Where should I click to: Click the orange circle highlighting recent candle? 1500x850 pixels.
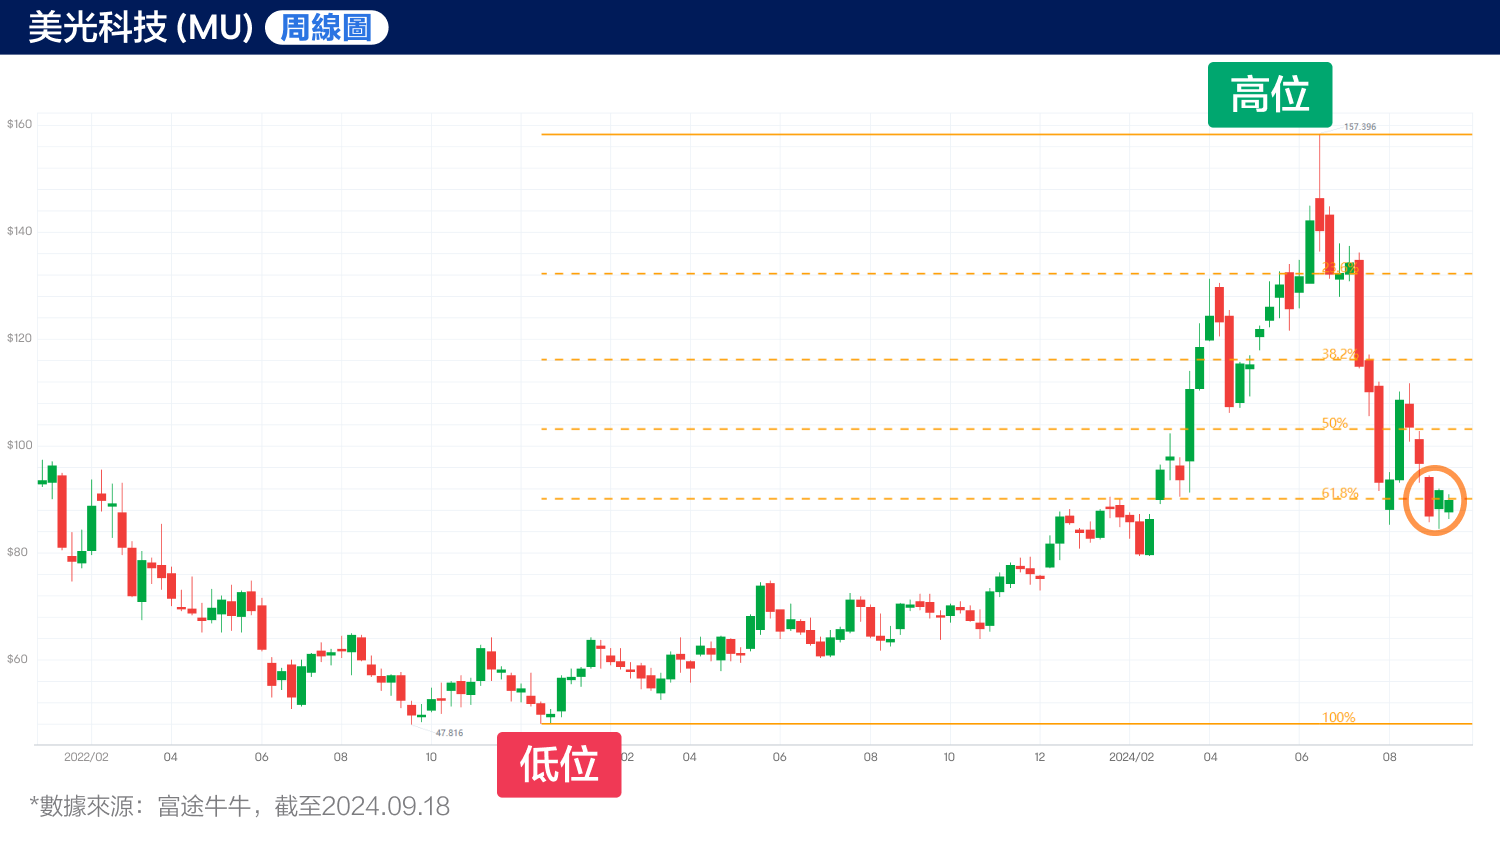(1435, 500)
